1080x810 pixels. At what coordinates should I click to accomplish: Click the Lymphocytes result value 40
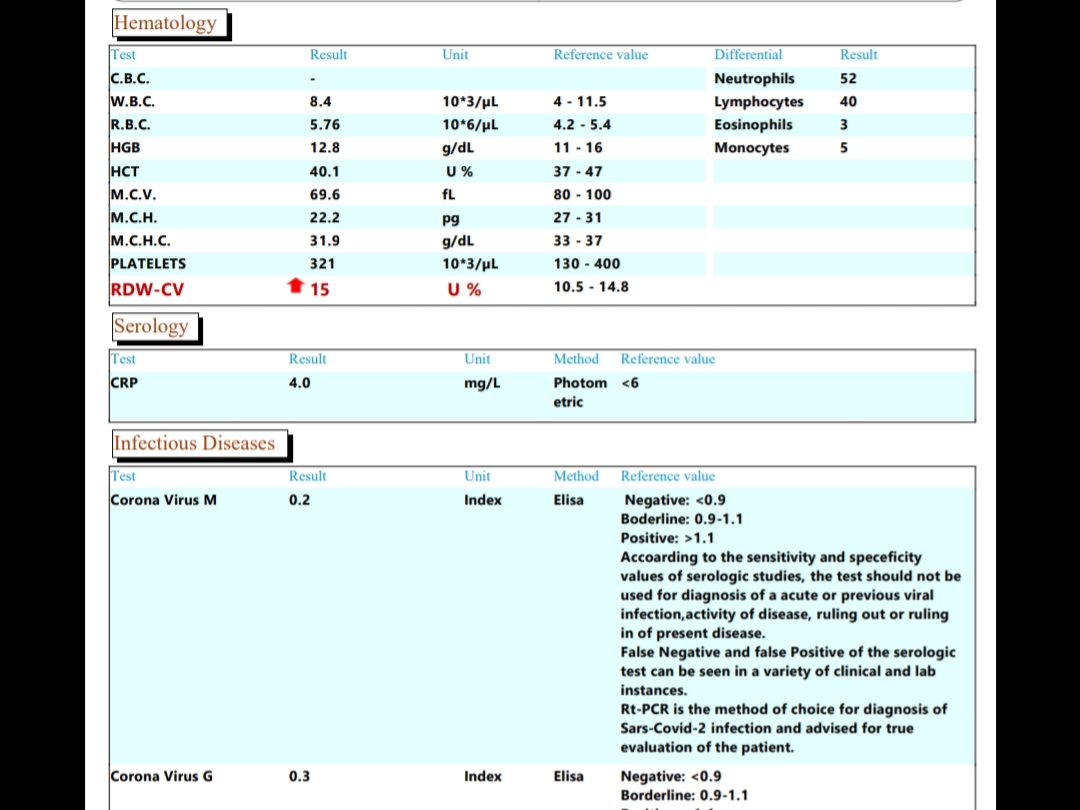(848, 101)
